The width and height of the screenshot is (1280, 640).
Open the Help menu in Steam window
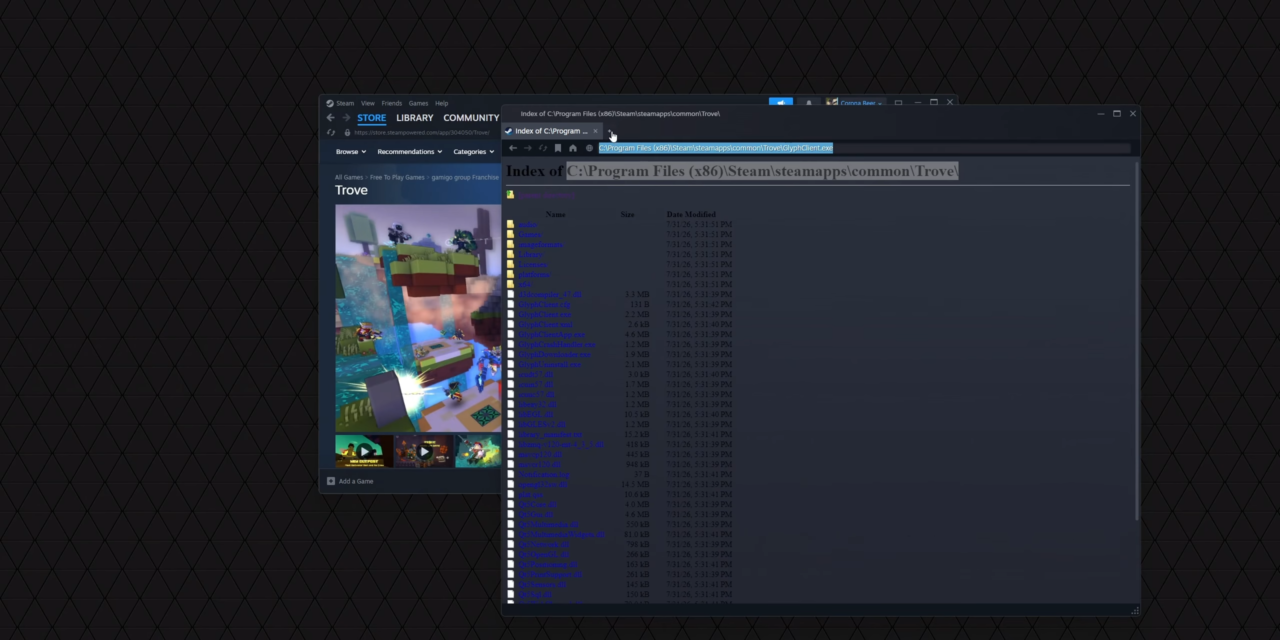click(x=441, y=103)
